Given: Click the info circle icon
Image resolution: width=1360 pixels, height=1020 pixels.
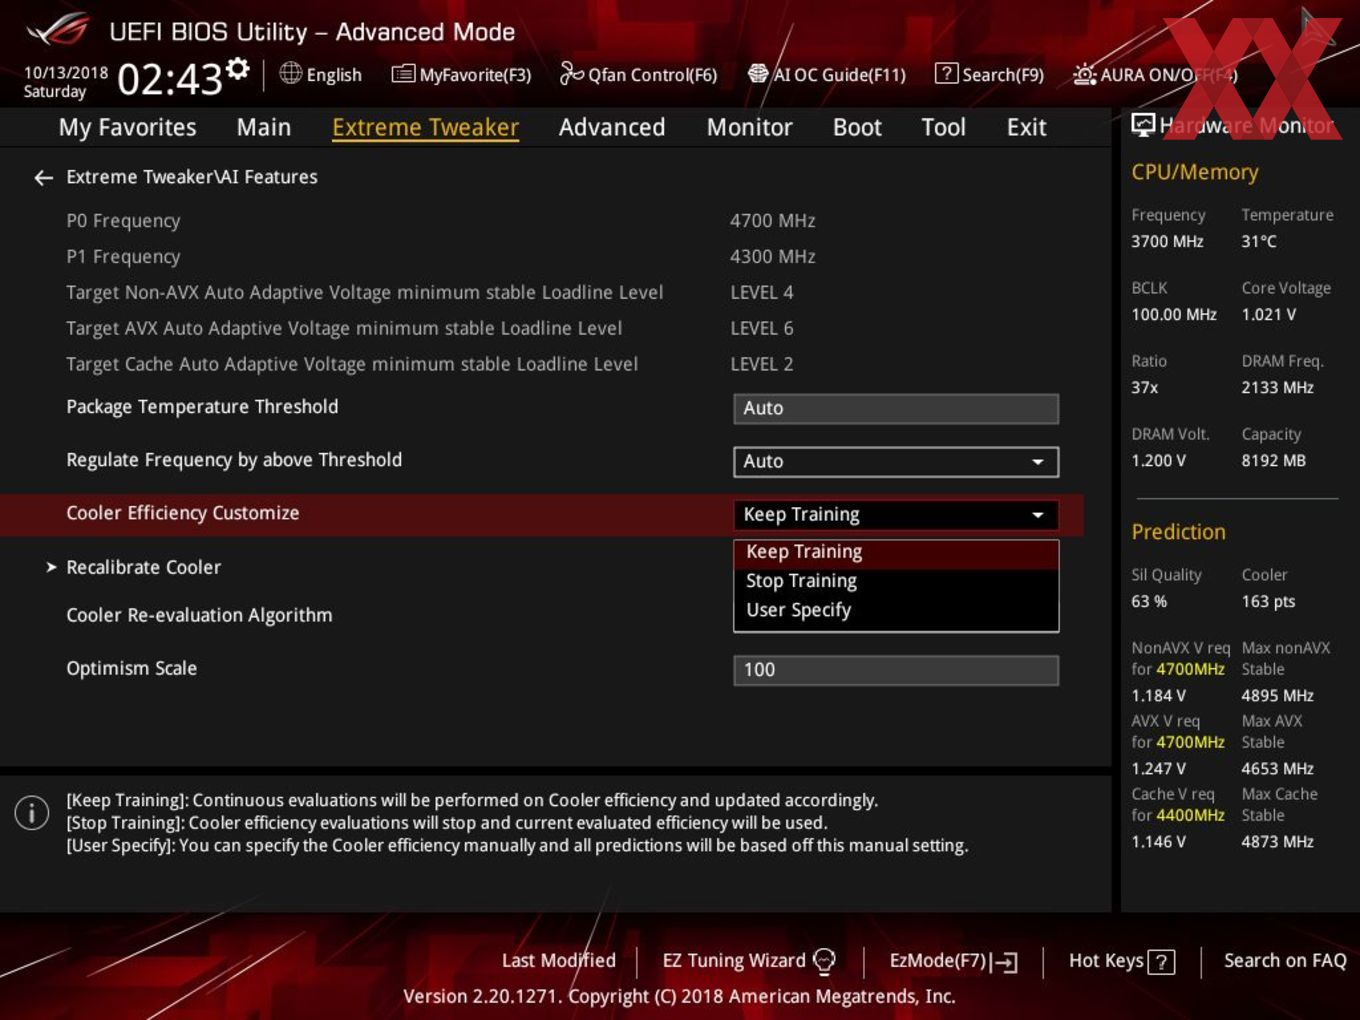Looking at the screenshot, I should coord(32,813).
